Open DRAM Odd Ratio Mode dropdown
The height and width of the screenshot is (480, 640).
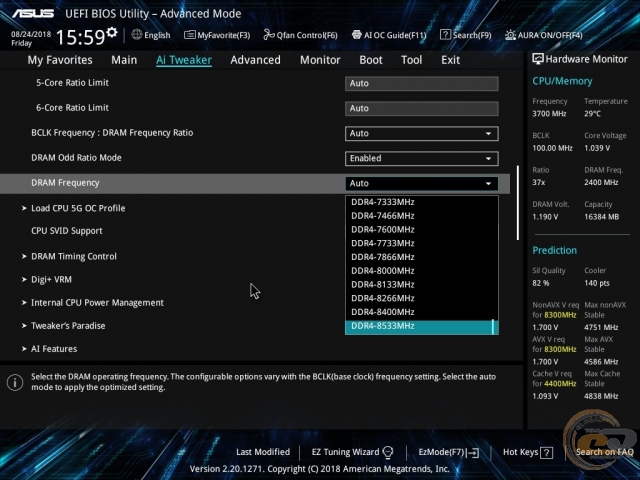tap(422, 158)
